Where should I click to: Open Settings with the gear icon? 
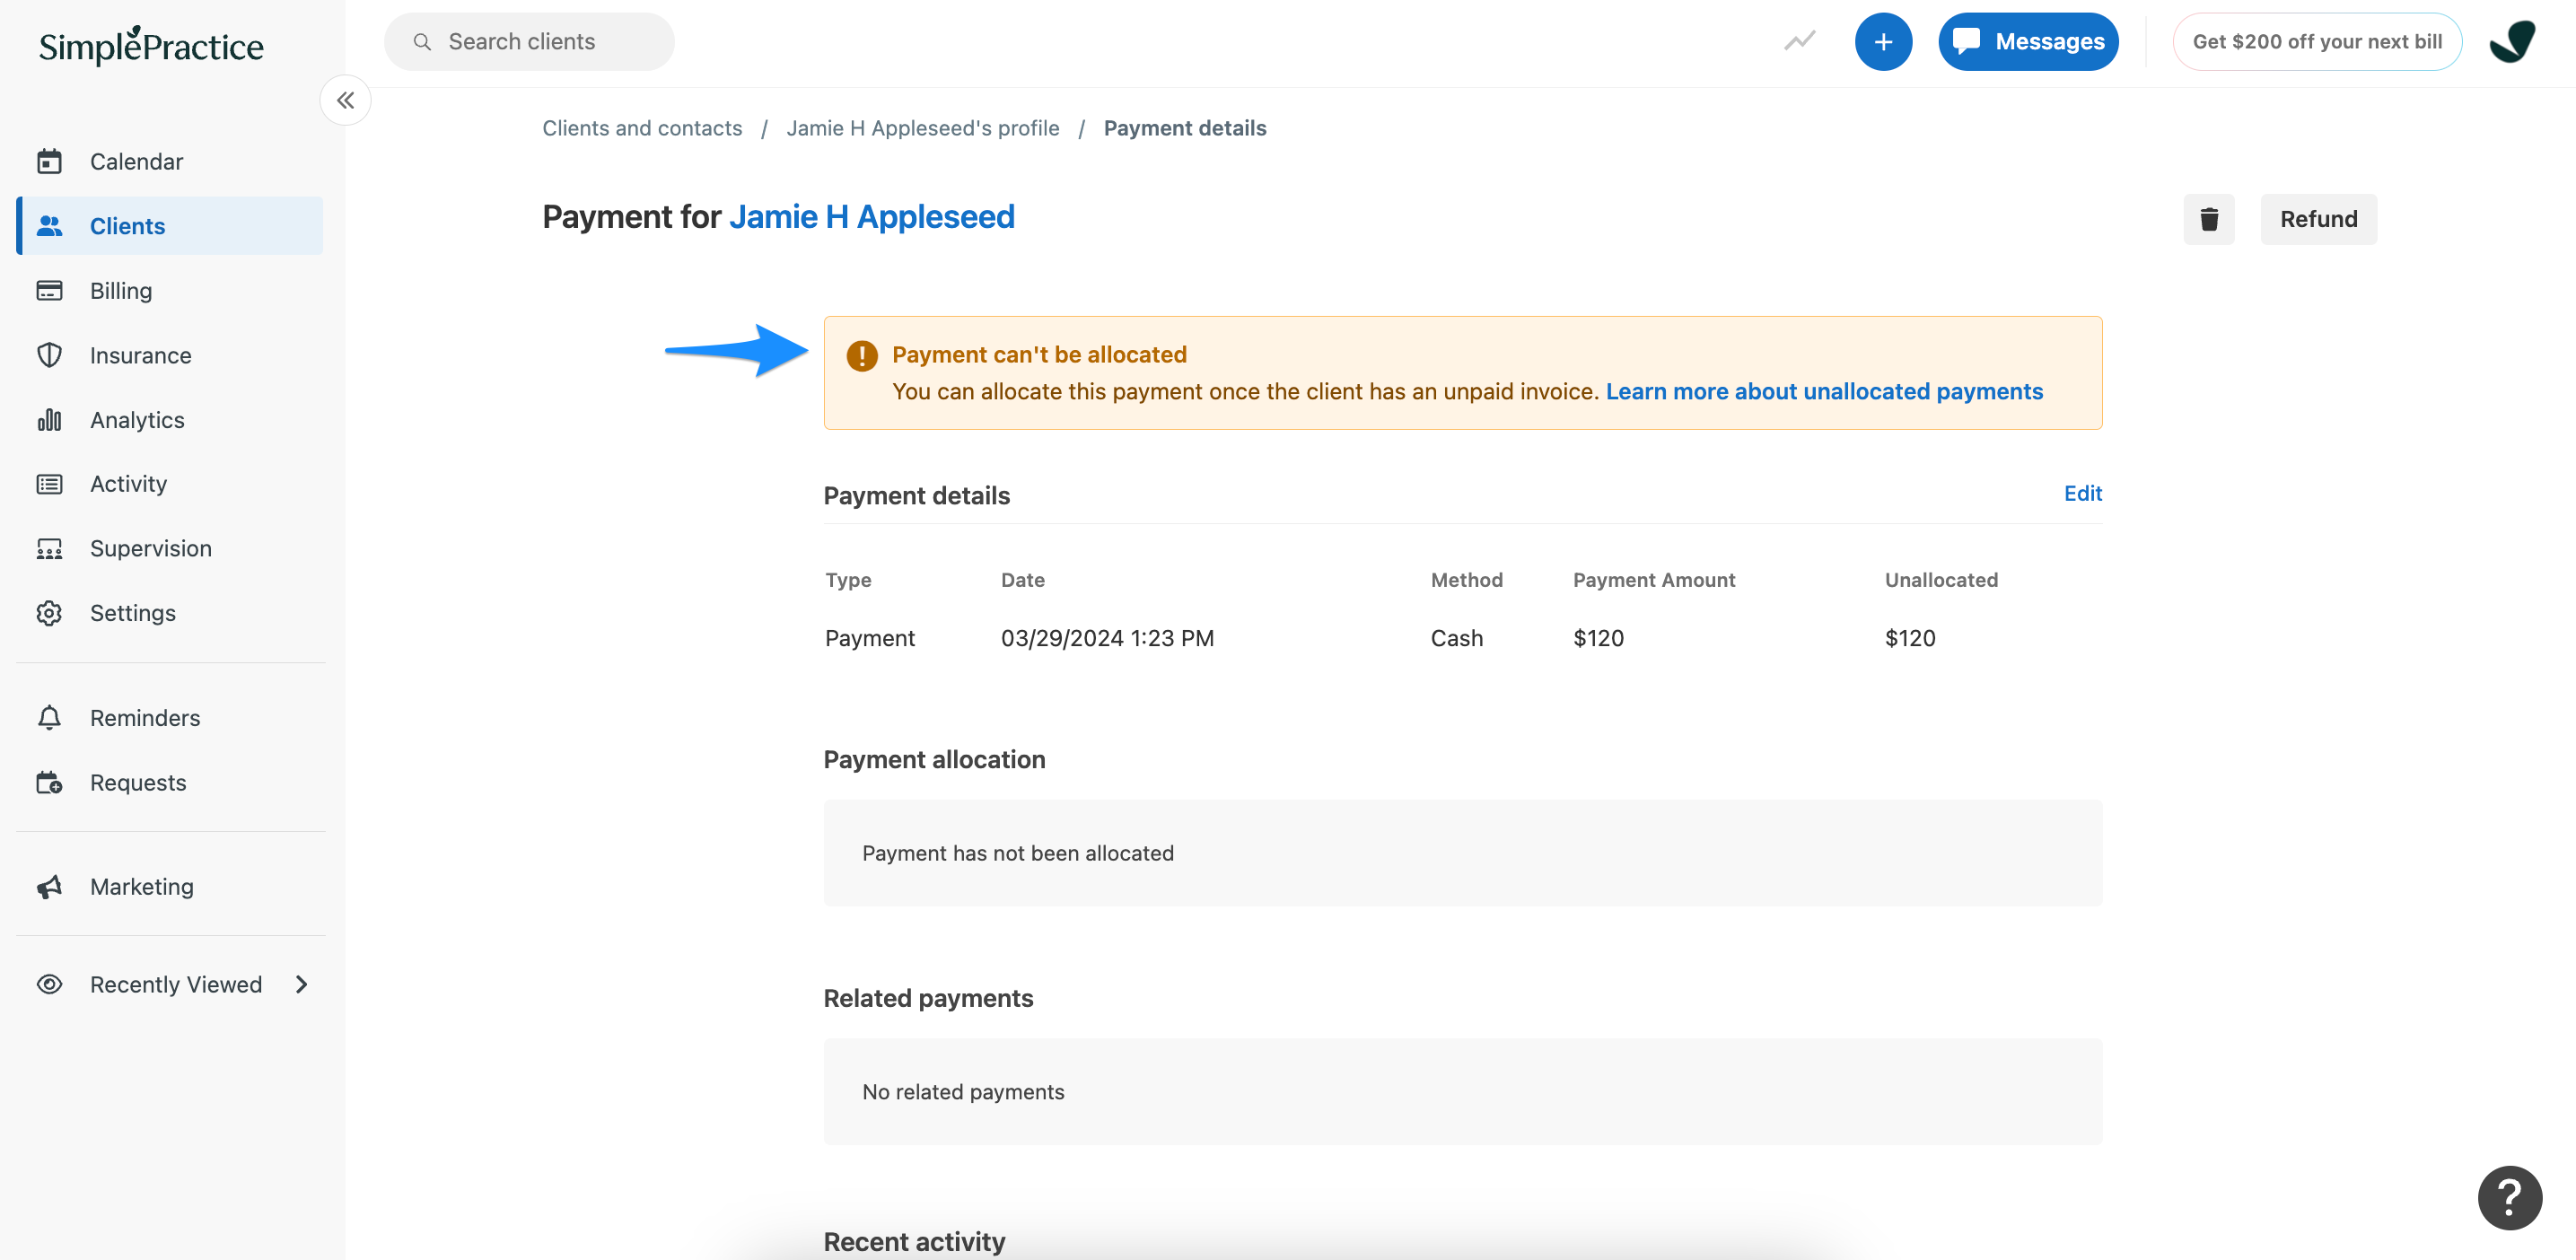pyautogui.click(x=50, y=613)
